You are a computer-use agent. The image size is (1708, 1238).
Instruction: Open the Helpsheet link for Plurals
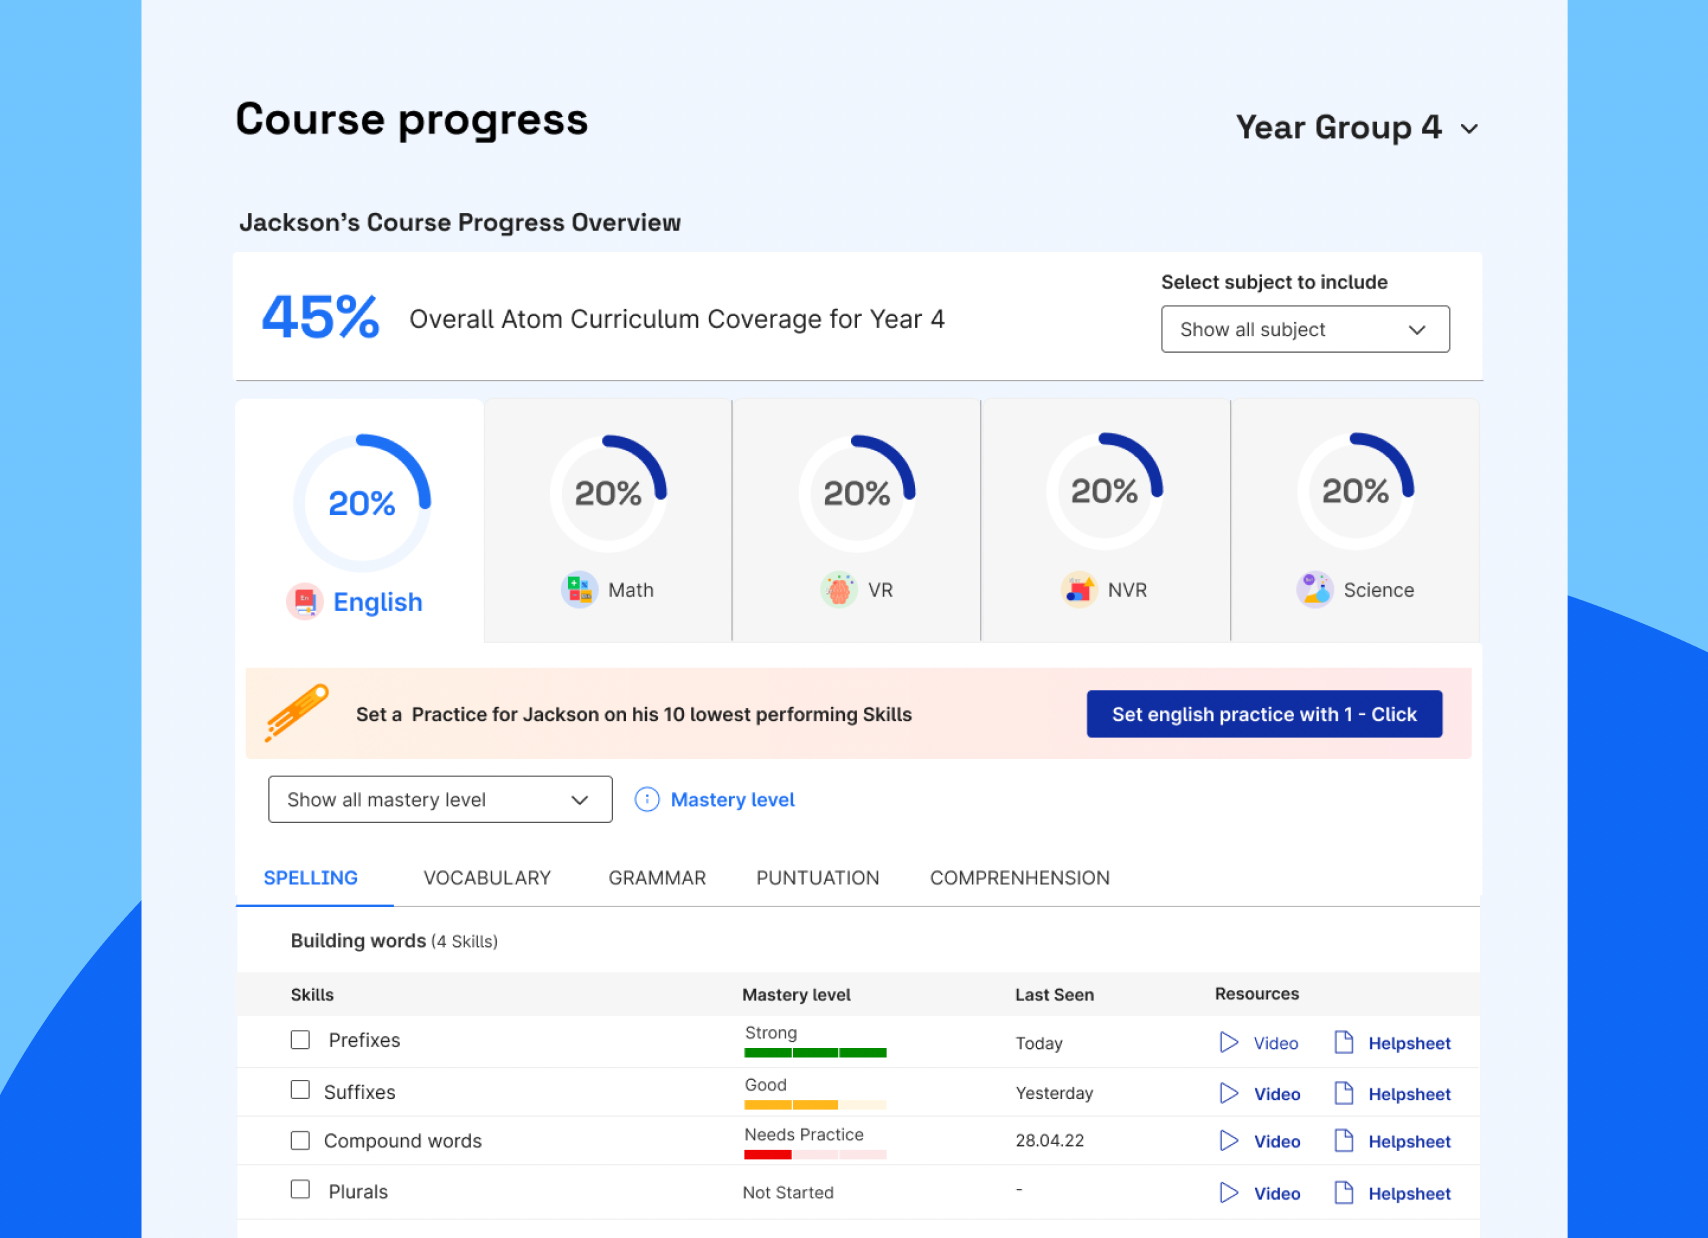tap(1409, 1192)
